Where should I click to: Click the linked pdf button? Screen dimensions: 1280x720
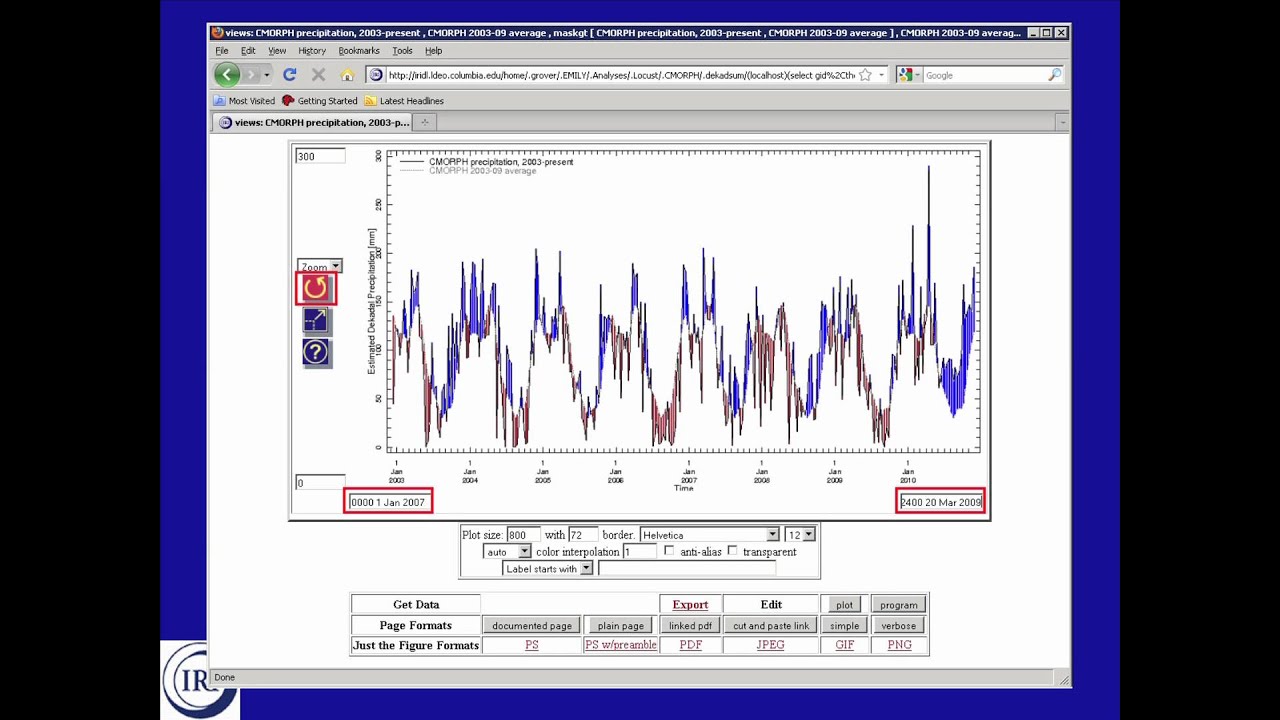[x=690, y=626]
